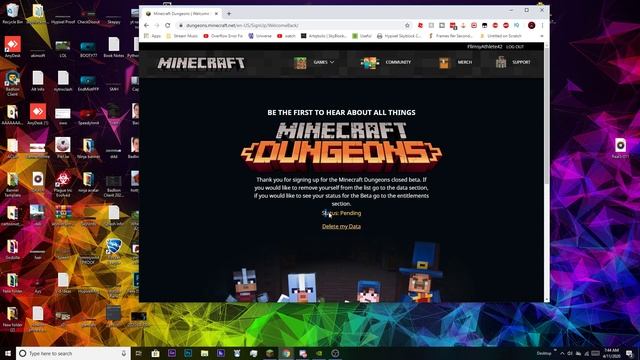Select the AnyDesk (1) desktop shortcut
Screen dimensions: 640x360
(x=38, y=115)
